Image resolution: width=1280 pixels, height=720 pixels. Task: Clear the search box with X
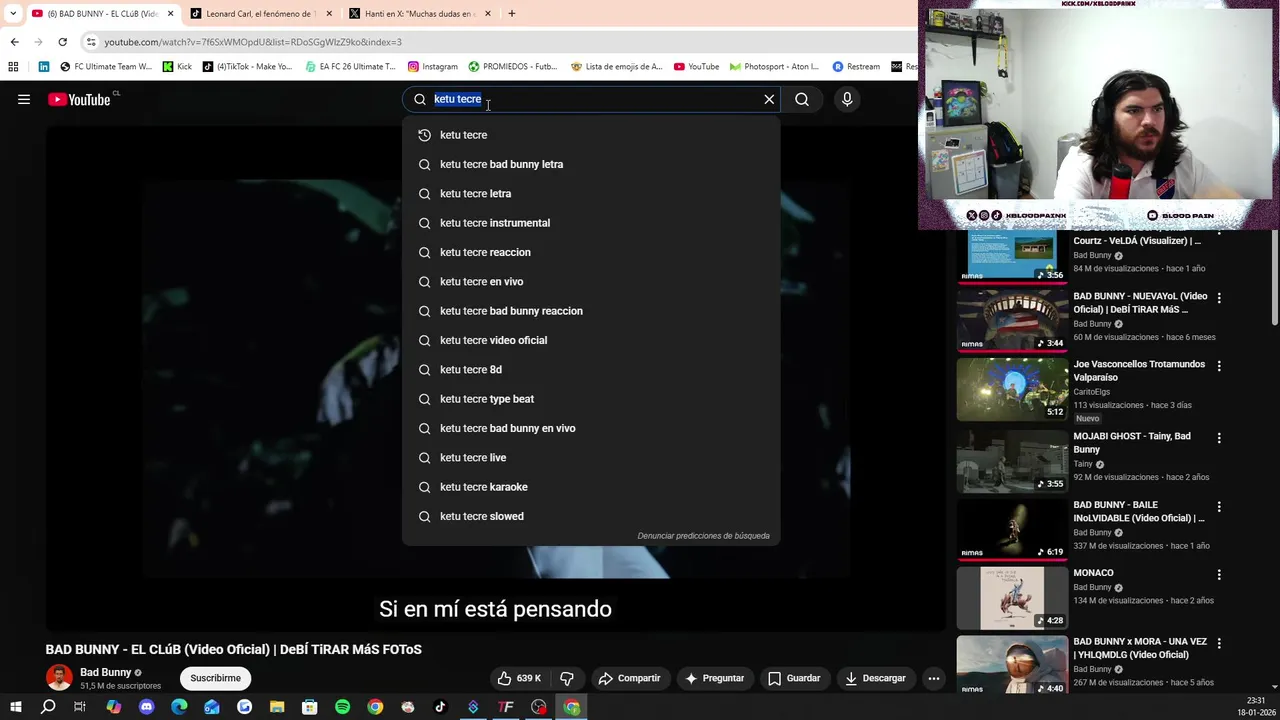tap(769, 99)
